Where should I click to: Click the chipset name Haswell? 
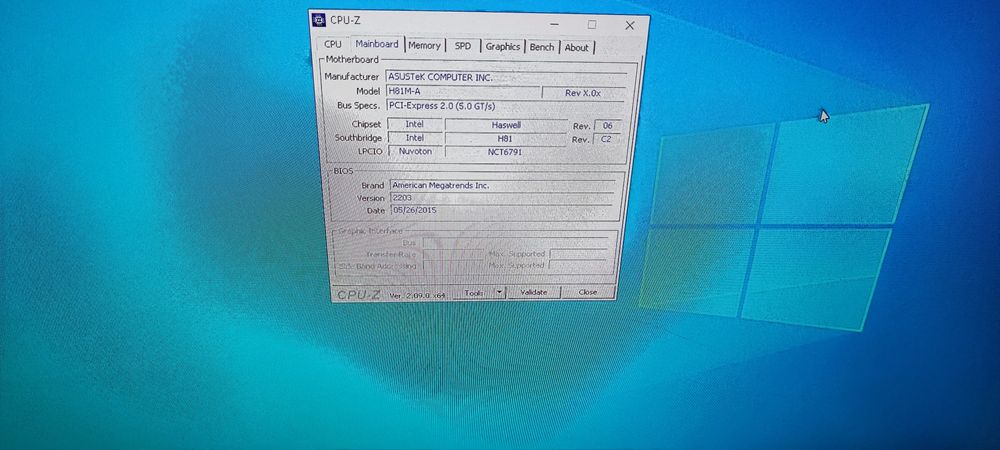point(505,126)
